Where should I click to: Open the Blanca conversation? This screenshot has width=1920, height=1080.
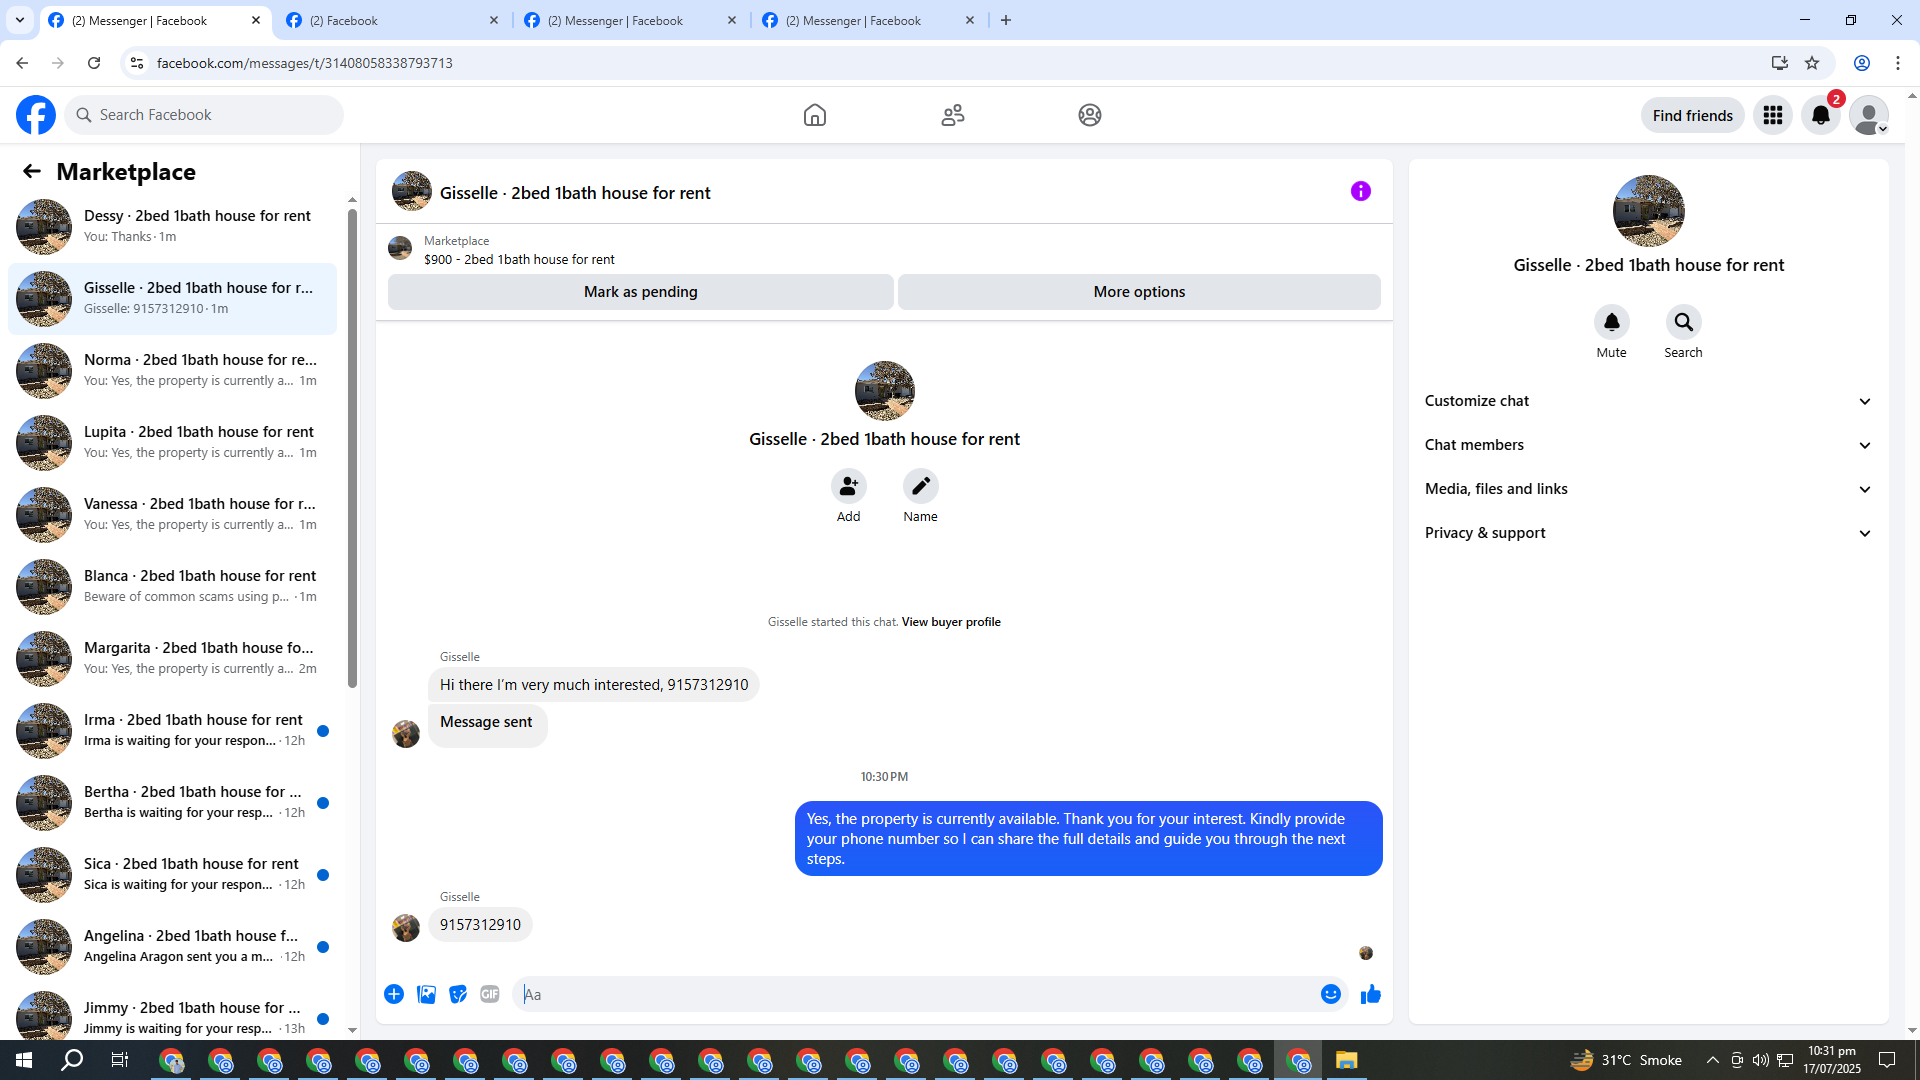point(172,587)
